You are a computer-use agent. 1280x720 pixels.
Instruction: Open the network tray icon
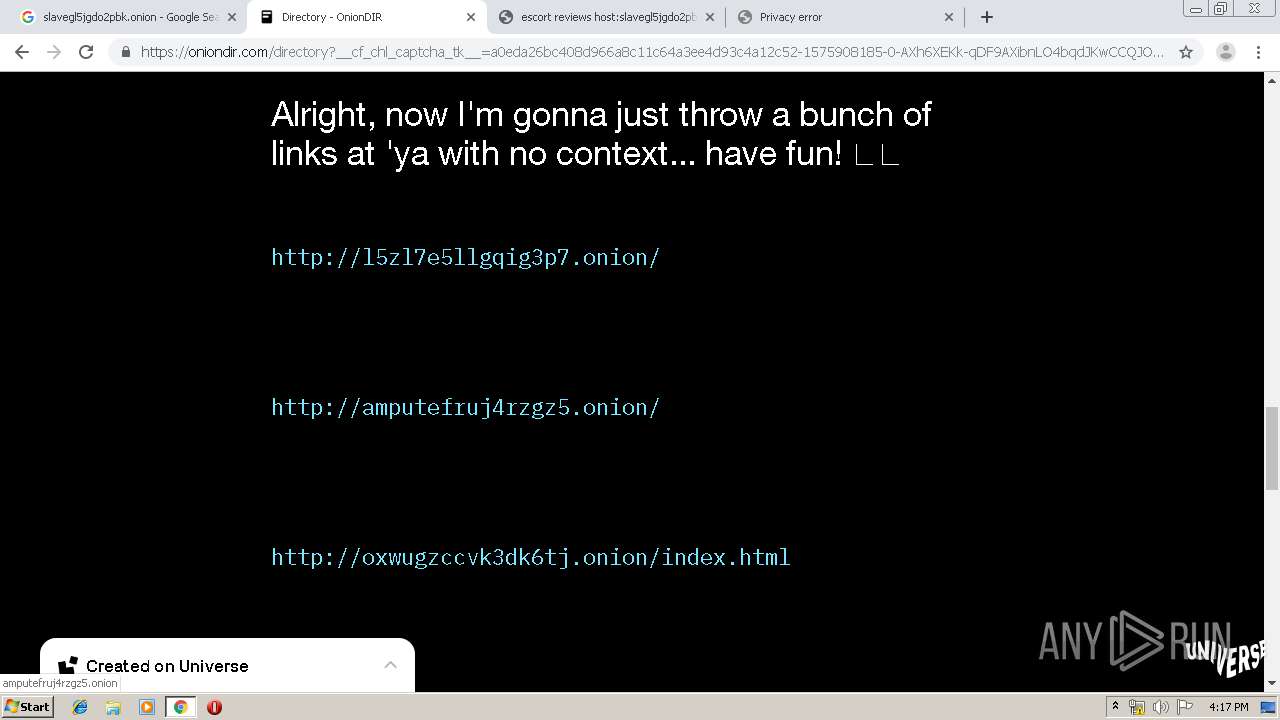click(x=1137, y=707)
